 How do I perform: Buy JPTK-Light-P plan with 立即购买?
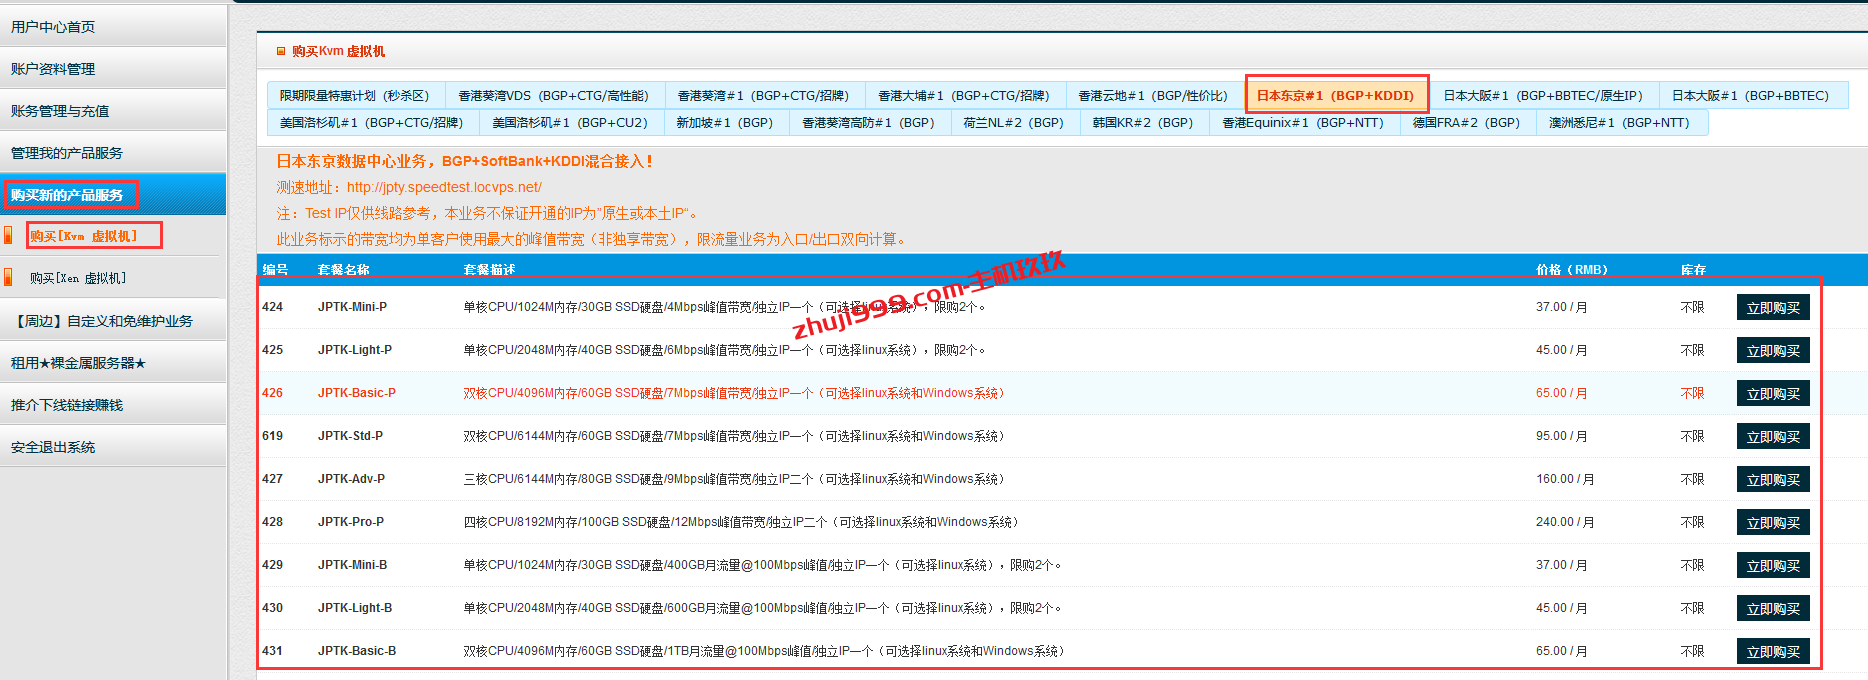(x=1773, y=351)
